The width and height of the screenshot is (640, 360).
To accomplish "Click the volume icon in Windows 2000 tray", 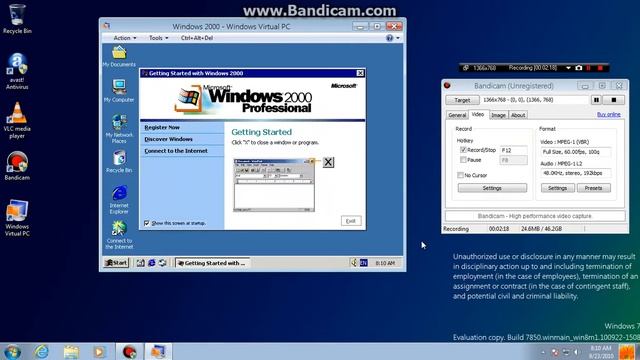I will 353,263.
